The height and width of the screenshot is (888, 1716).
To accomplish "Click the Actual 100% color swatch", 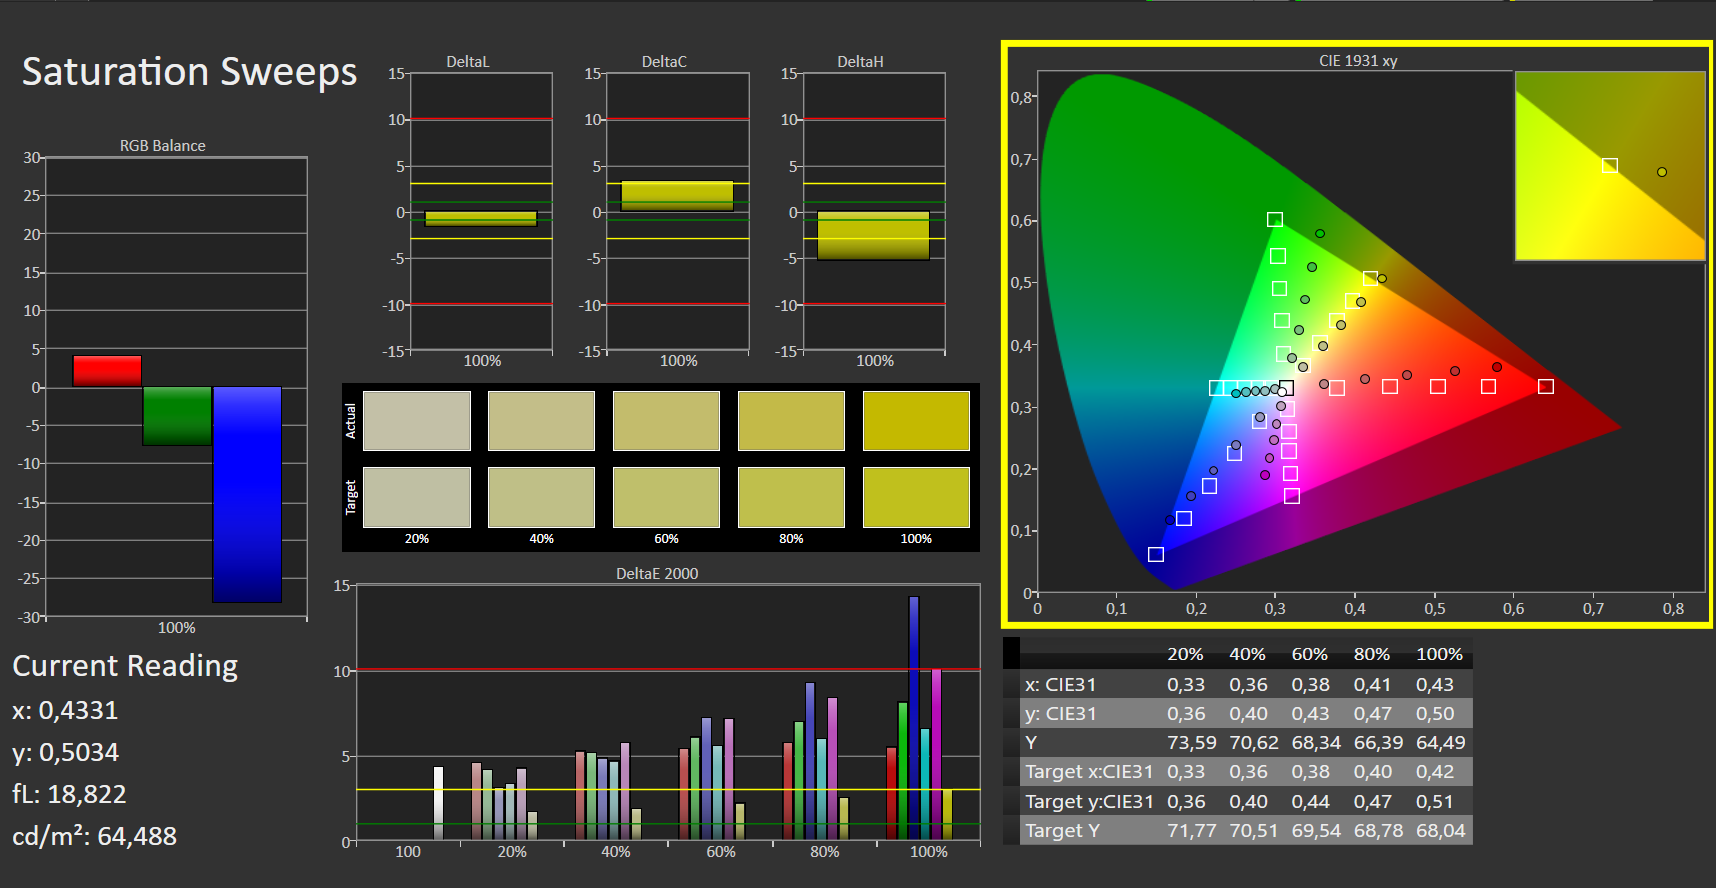I will point(916,421).
